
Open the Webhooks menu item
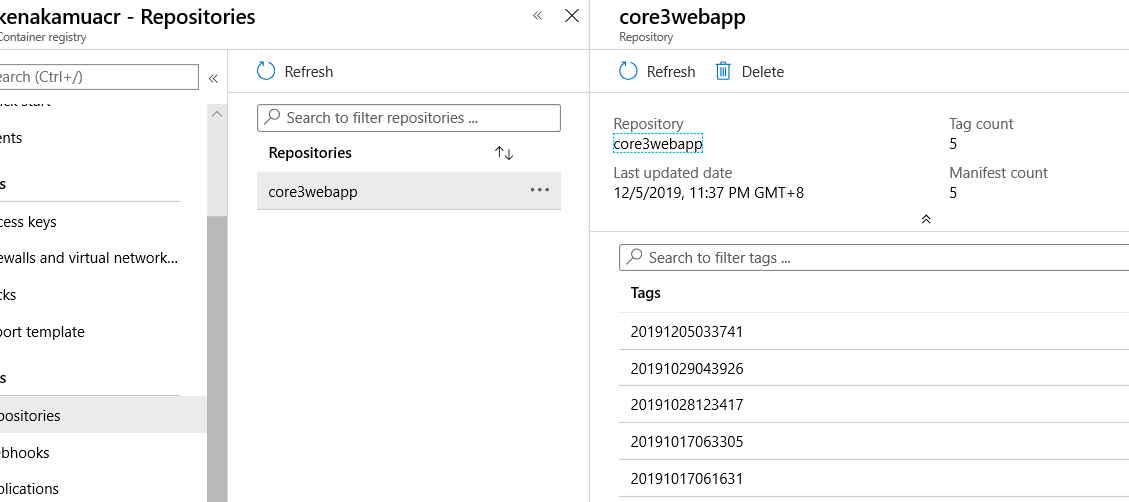pos(30,453)
